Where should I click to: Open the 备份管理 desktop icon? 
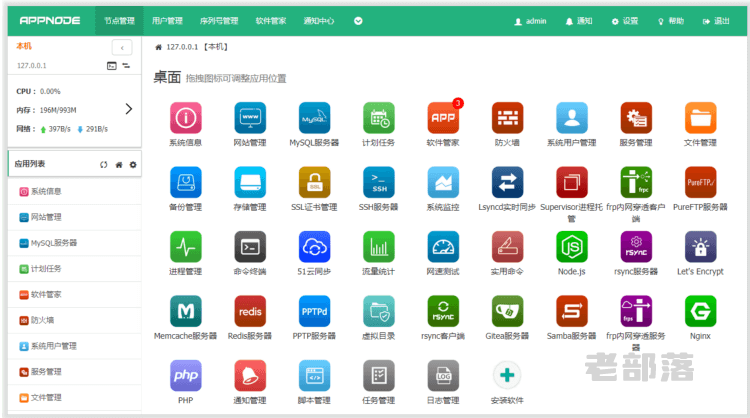[x=186, y=182]
